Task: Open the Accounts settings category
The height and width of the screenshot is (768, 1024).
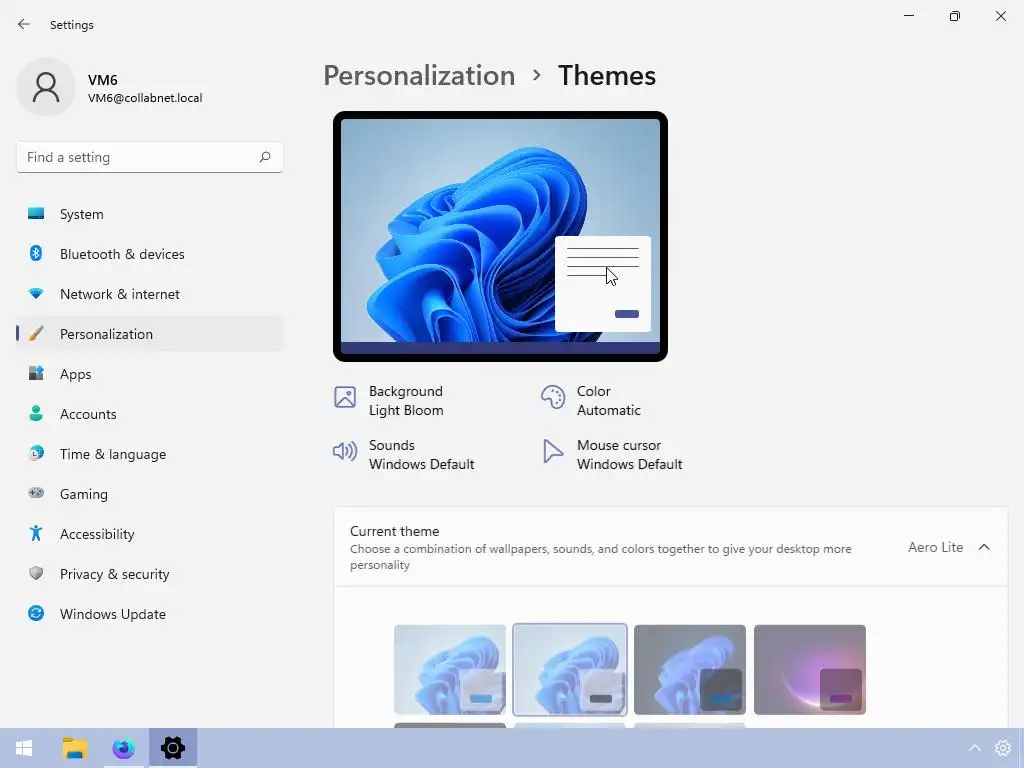Action: click(x=150, y=414)
